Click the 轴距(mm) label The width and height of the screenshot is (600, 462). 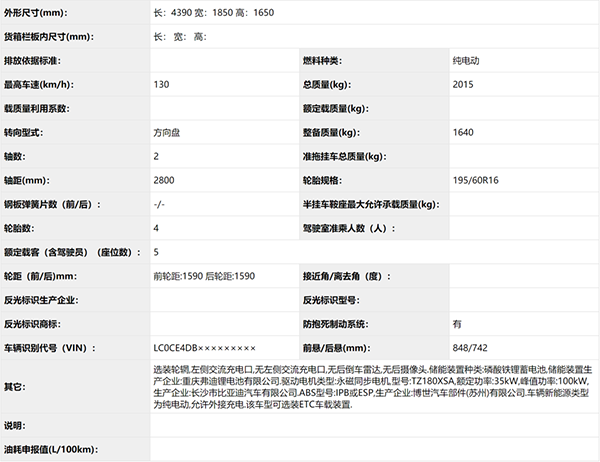(x=26, y=181)
